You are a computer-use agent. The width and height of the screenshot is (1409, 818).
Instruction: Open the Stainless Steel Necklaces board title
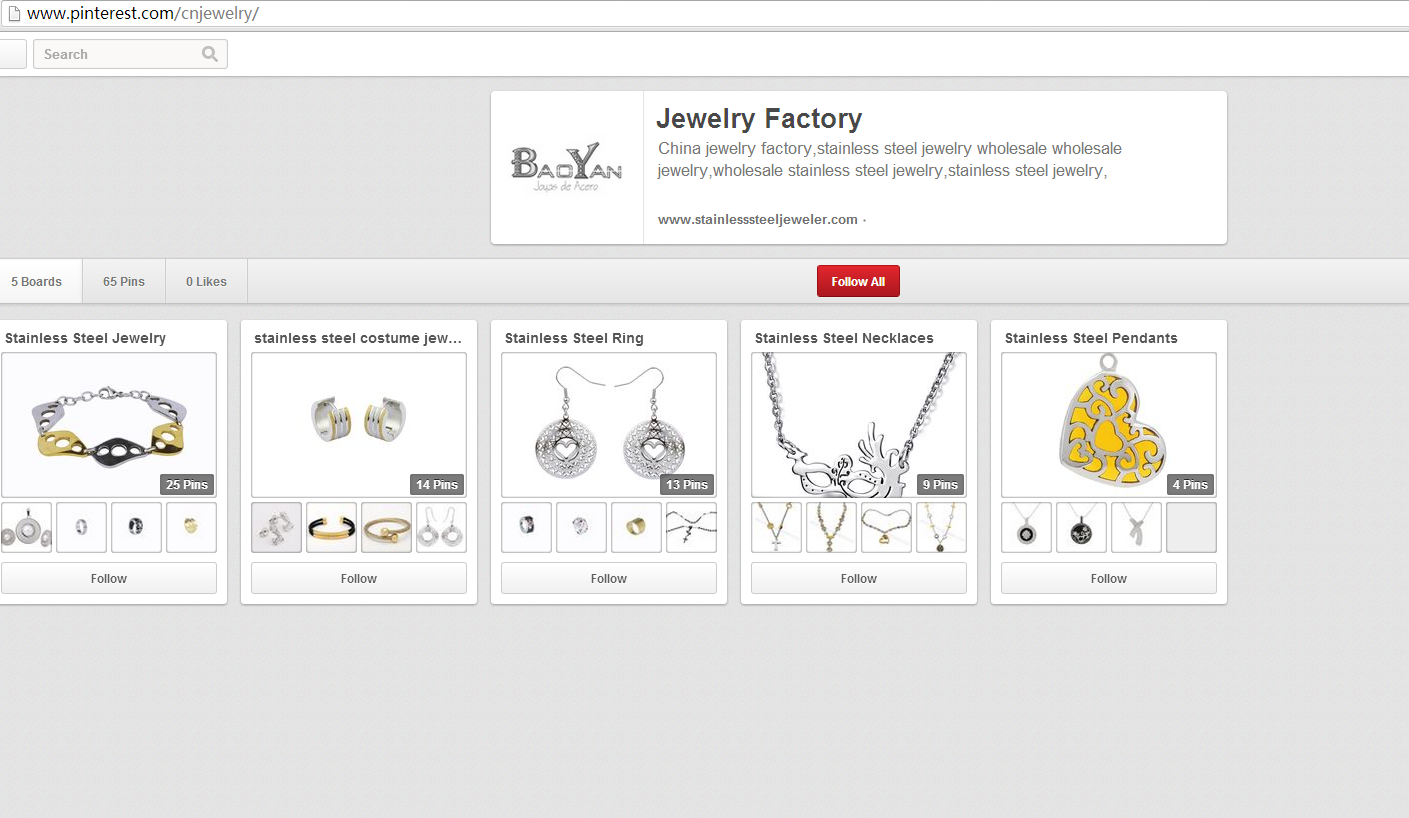(844, 338)
